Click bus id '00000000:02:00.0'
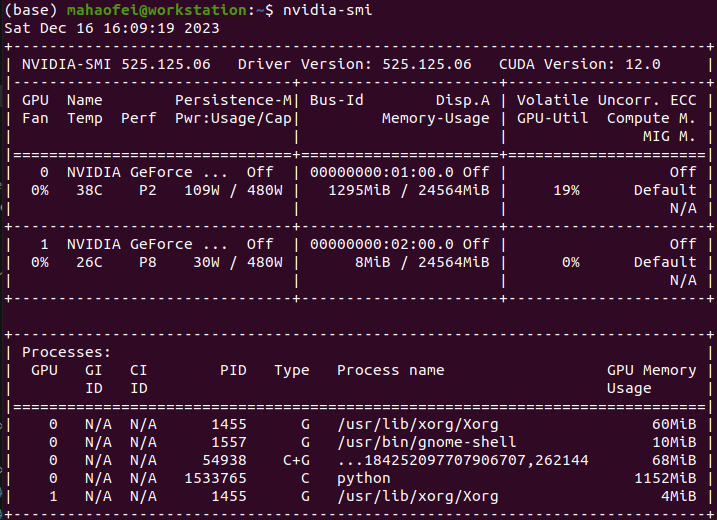Viewport: 717px width, 520px height. 381,244
